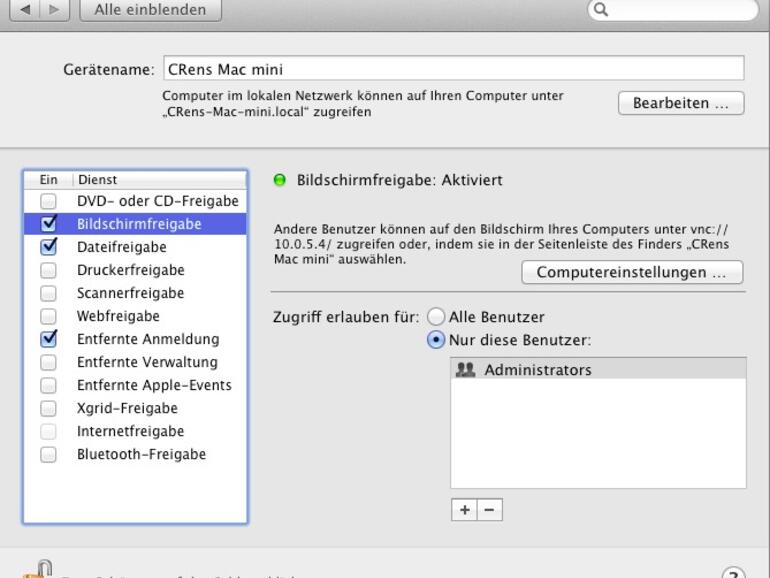Click the Alle einblenden button

150,10
